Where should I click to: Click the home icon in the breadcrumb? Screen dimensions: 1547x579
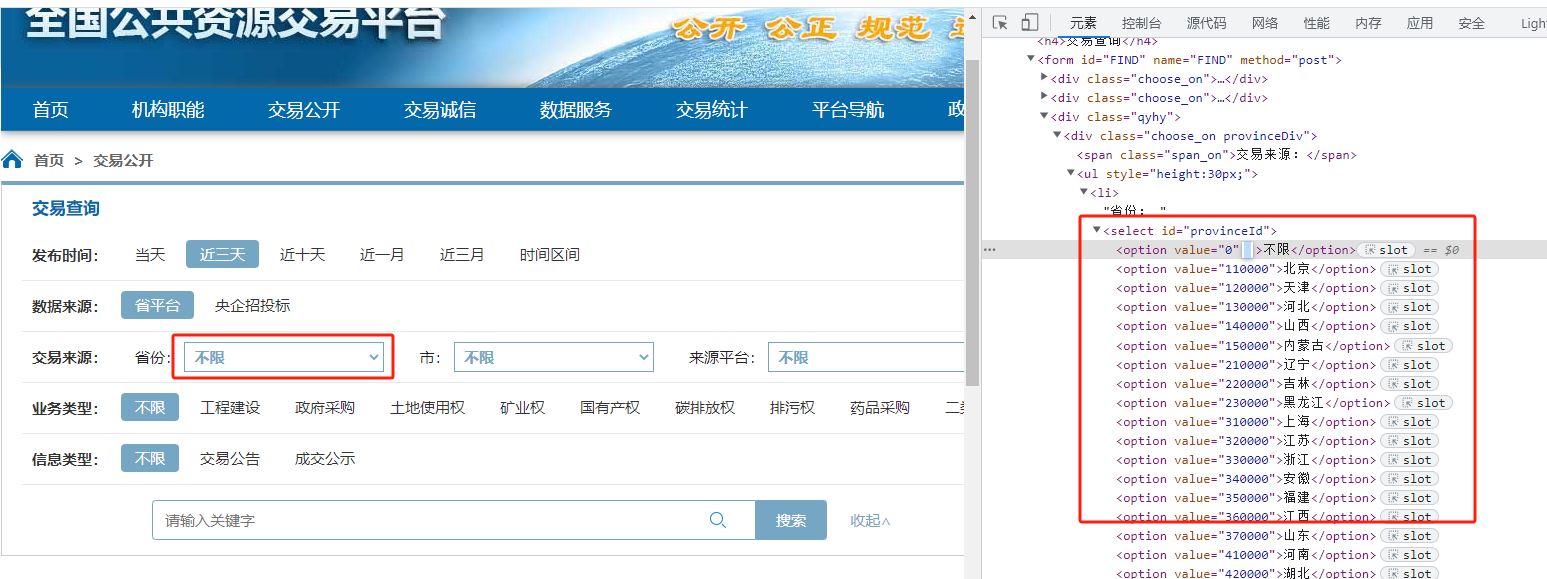12,159
